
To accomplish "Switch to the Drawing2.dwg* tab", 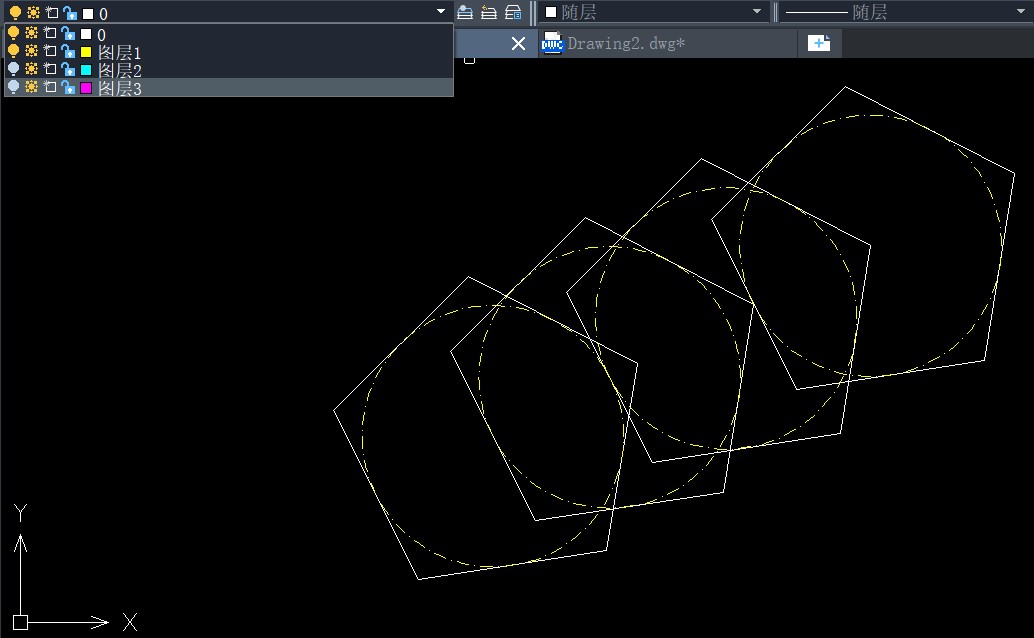I will (x=667, y=44).
